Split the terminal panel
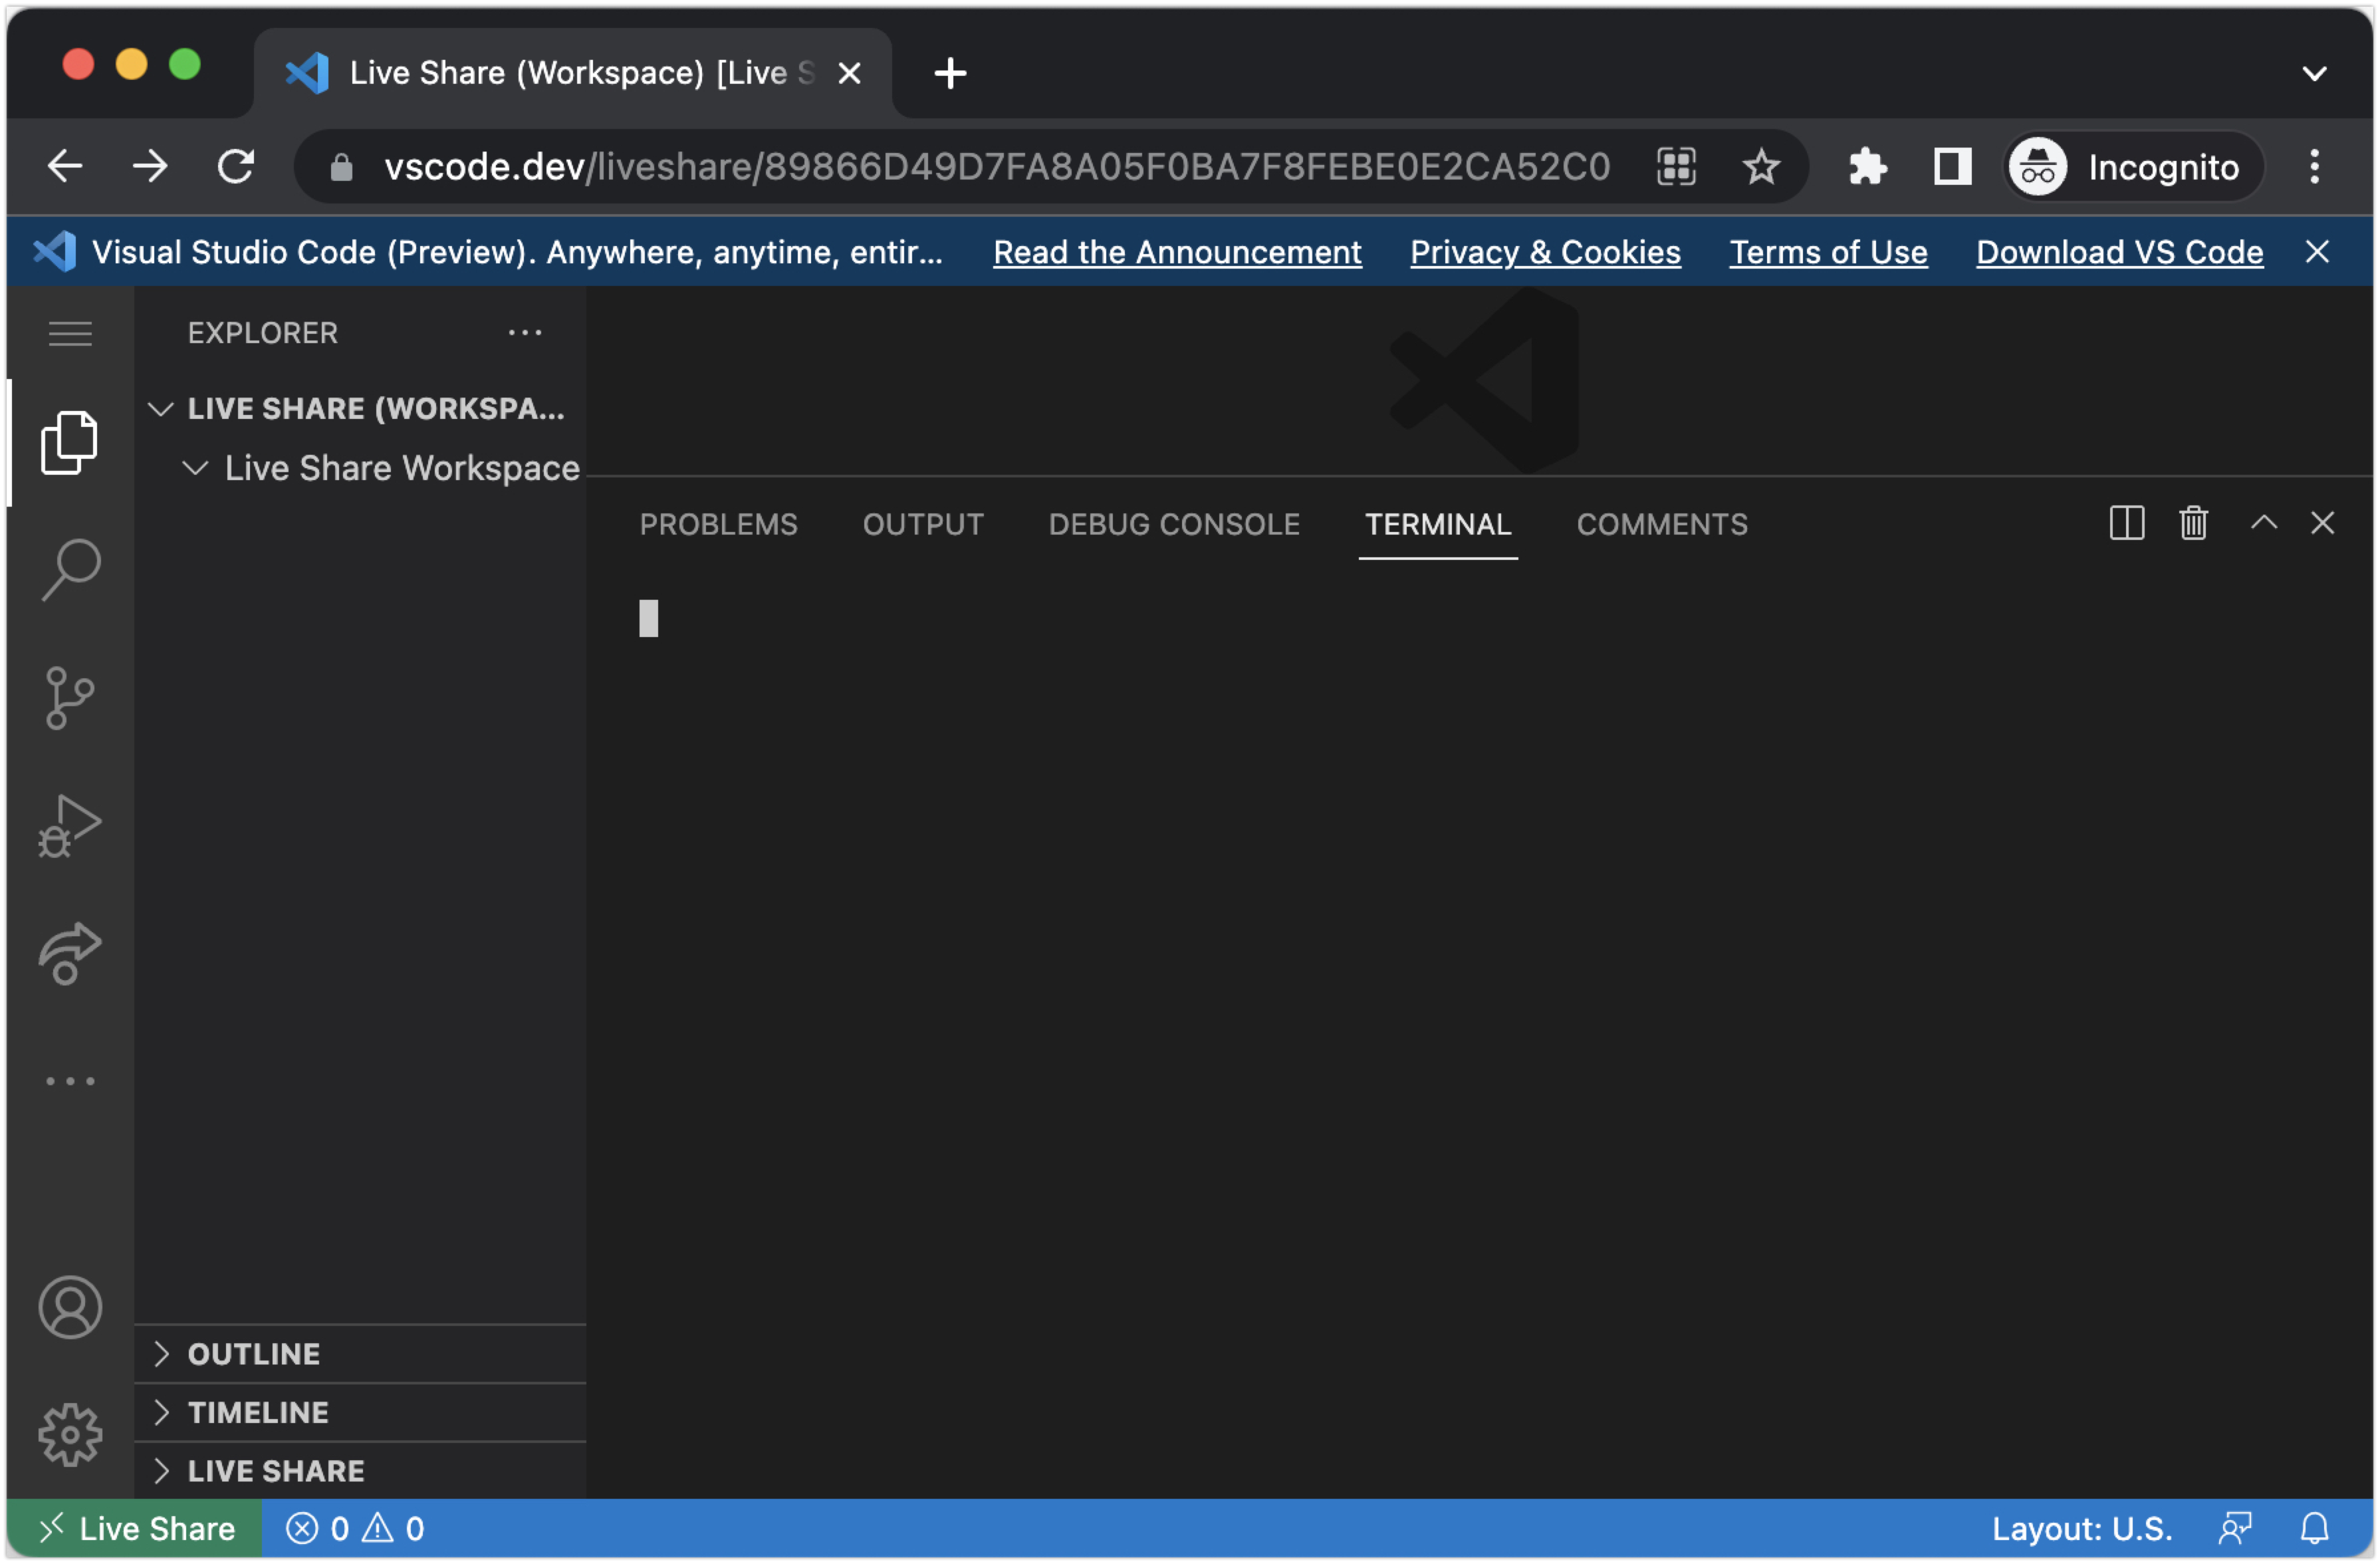The width and height of the screenshot is (2380, 1564). pos(2127,523)
